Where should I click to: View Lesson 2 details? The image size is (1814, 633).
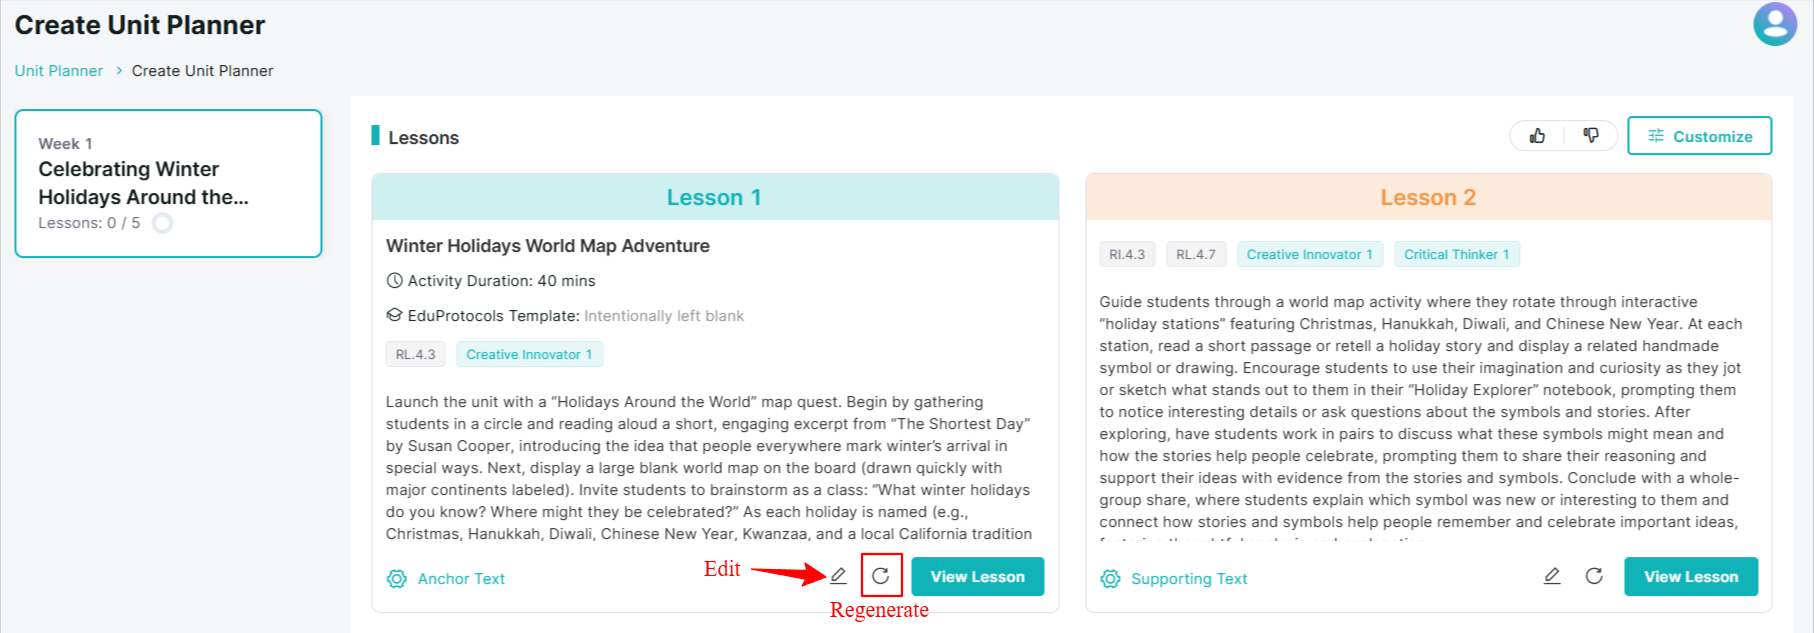pos(1691,577)
